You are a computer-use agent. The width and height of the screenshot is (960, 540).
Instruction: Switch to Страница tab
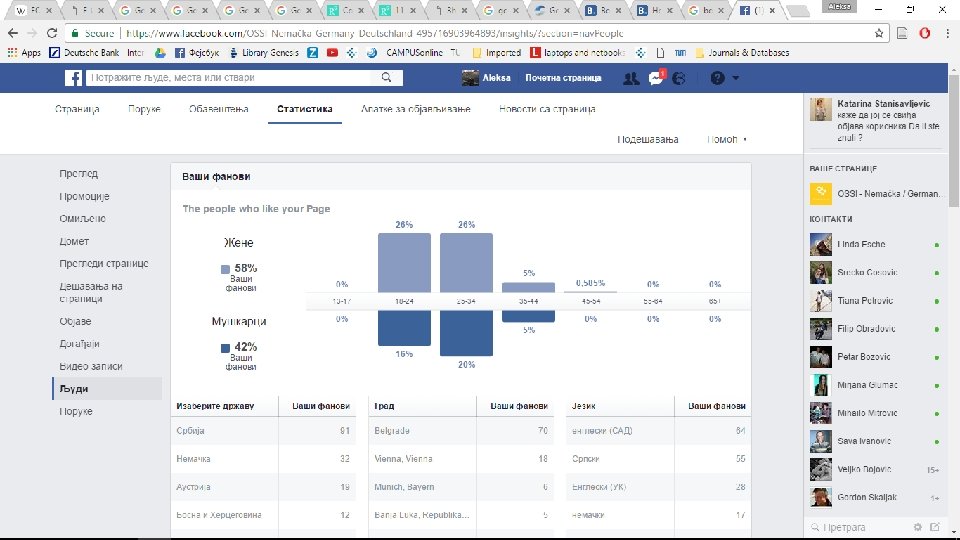[77, 109]
